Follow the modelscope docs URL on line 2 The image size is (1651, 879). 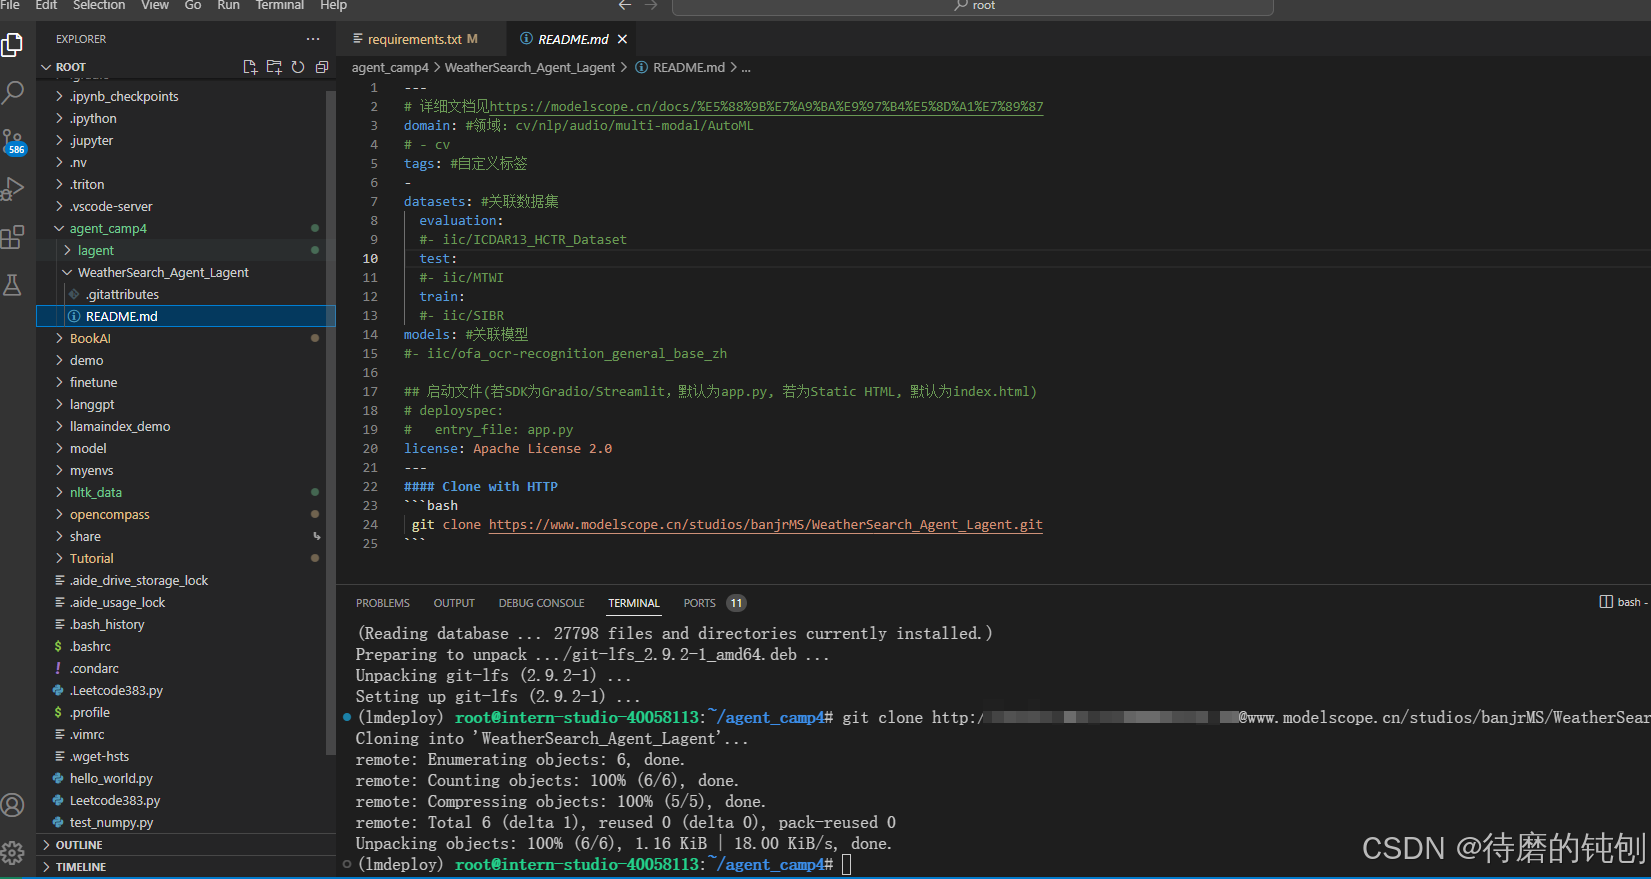pyautogui.click(x=766, y=106)
